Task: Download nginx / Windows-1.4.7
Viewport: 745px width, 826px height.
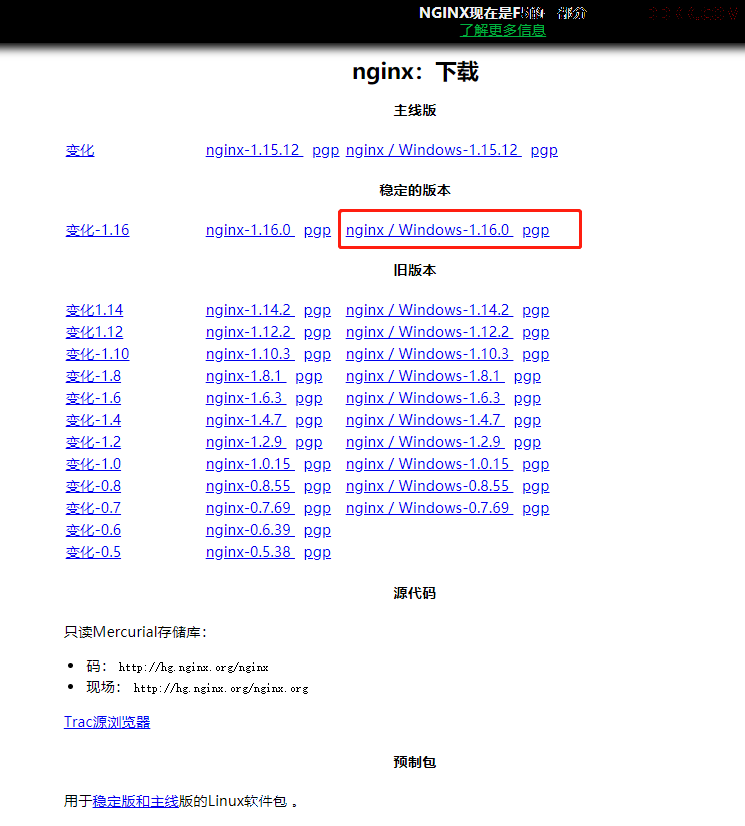Action: pos(425,421)
